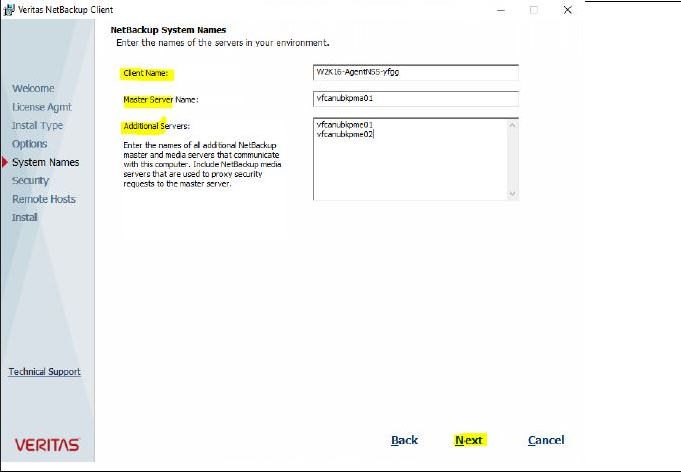Screen dimensions: 681x472
Task: Click the 'Master Server Name:' label
Action: 161,99
